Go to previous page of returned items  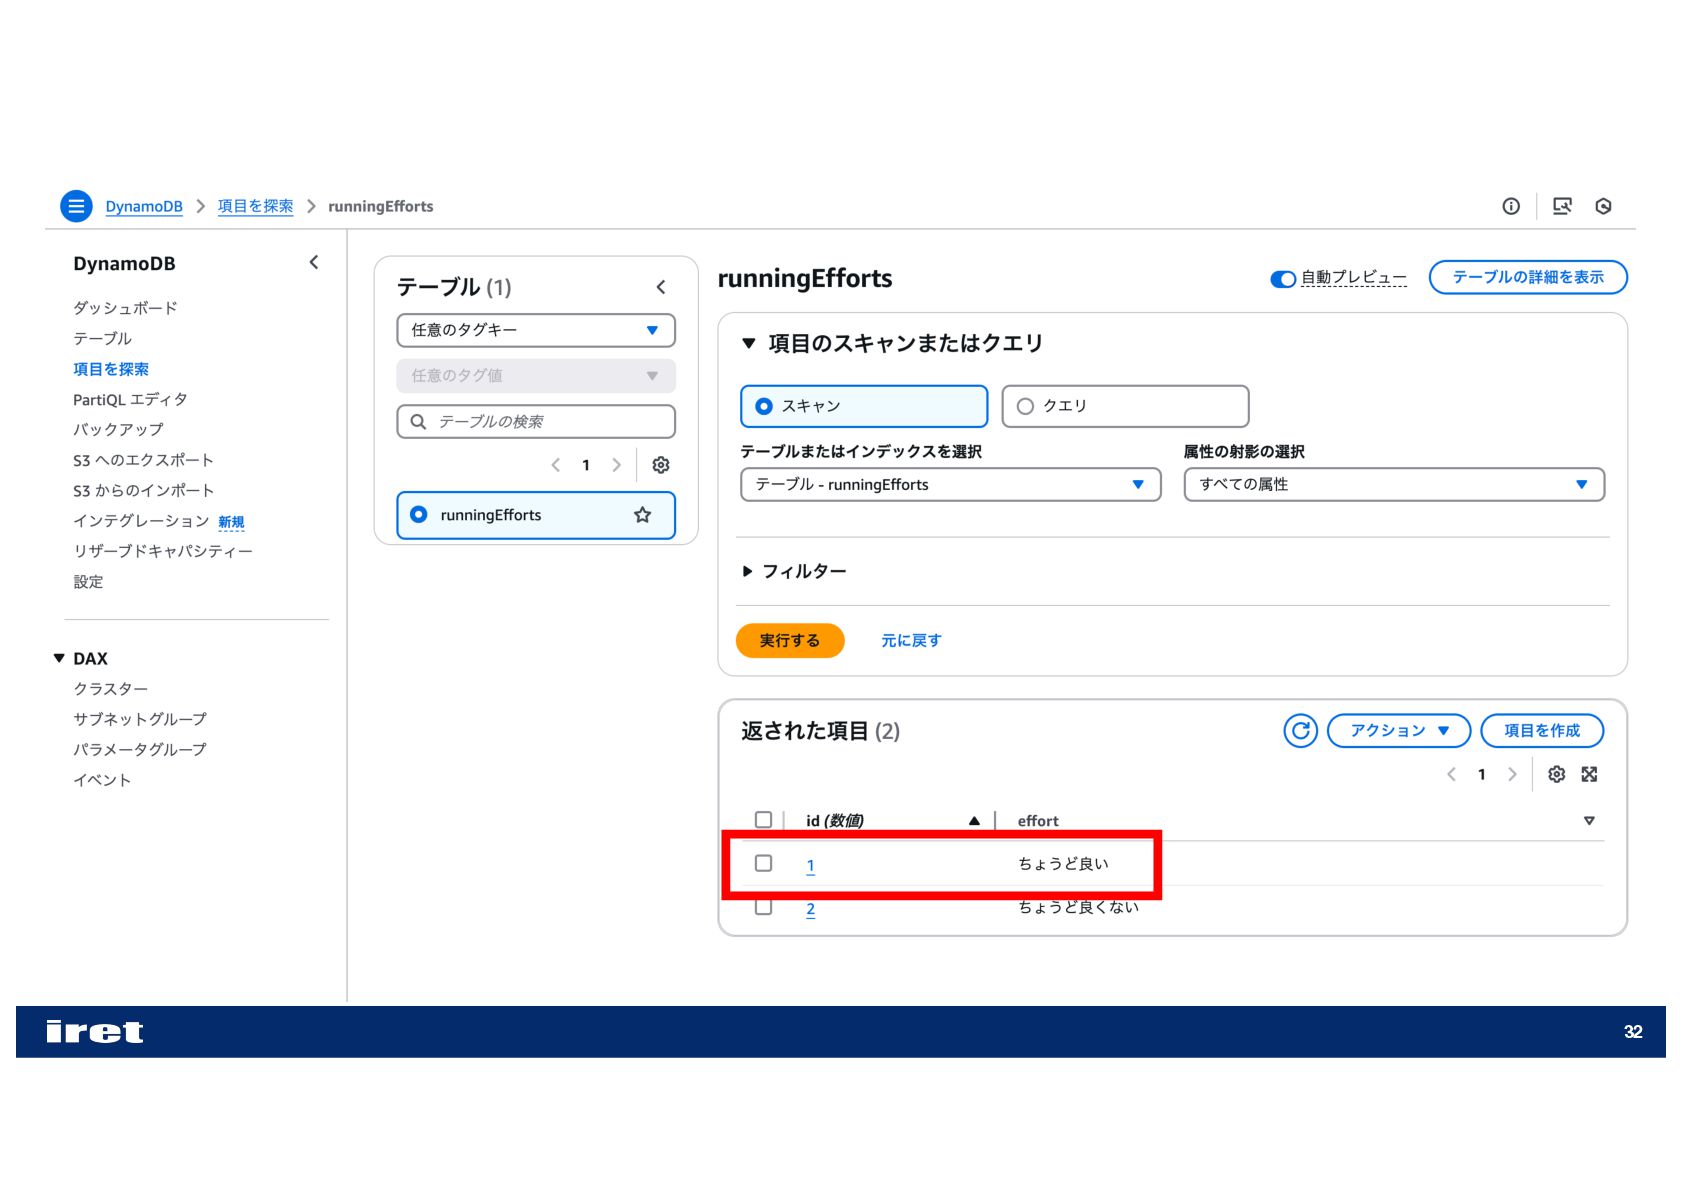pos(1451,774)
